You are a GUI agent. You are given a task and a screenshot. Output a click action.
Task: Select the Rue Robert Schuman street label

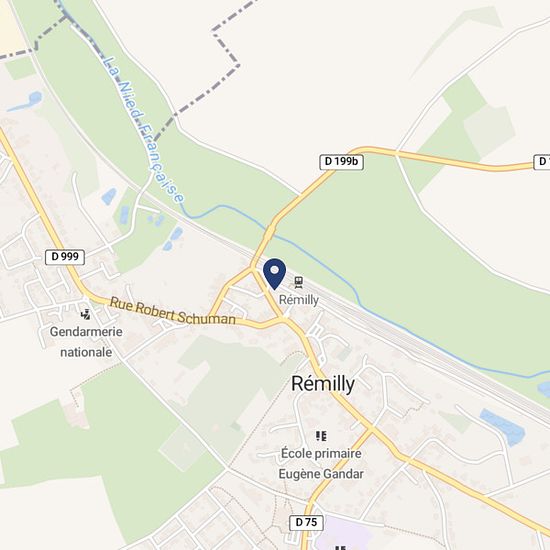(x=172, y=311)
